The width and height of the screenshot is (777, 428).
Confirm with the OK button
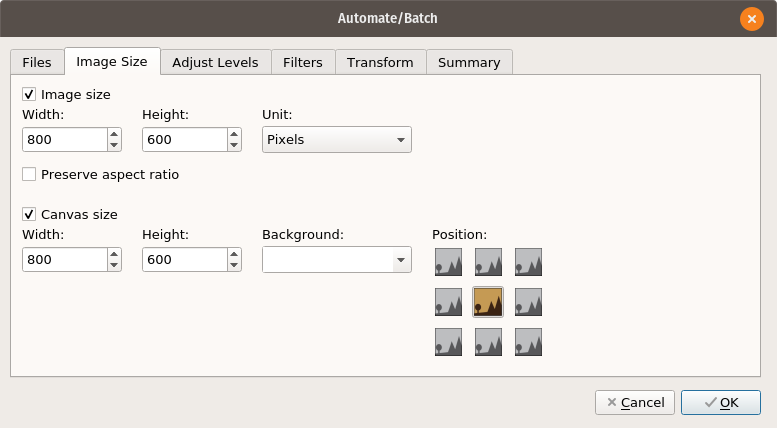721,402
